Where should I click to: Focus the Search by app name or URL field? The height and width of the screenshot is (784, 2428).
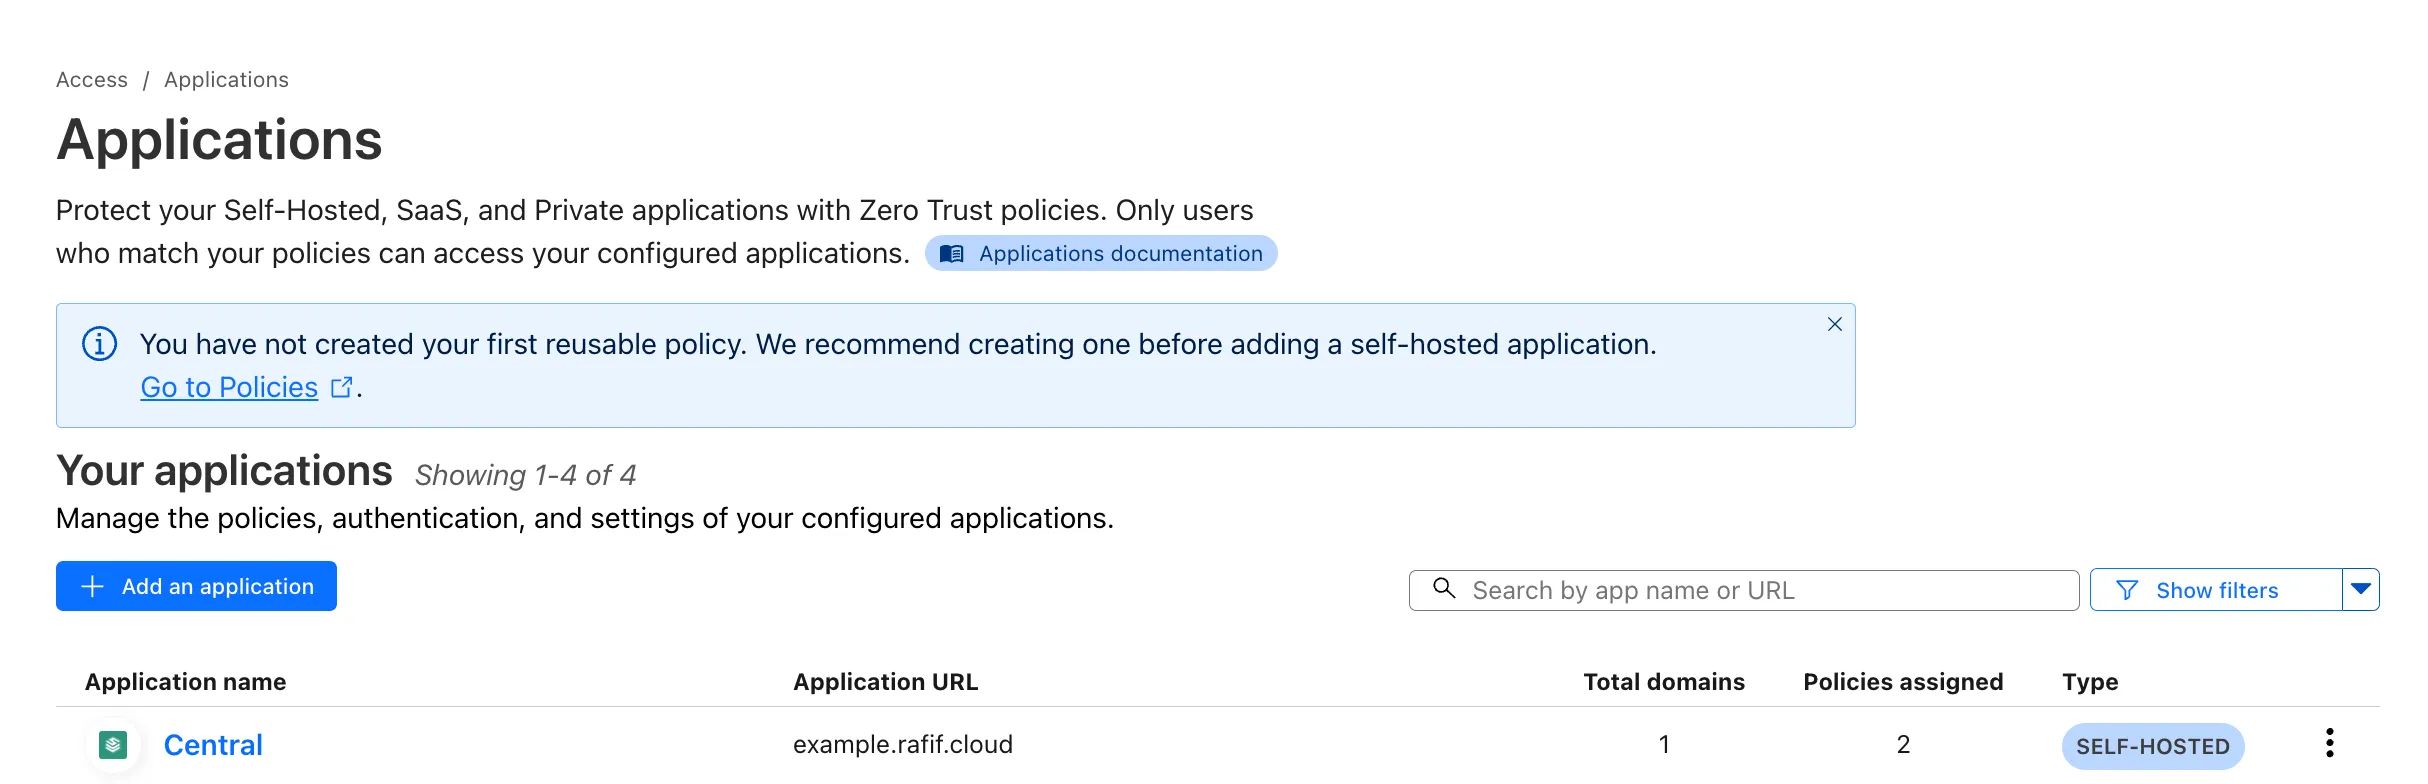[1760, 591]
